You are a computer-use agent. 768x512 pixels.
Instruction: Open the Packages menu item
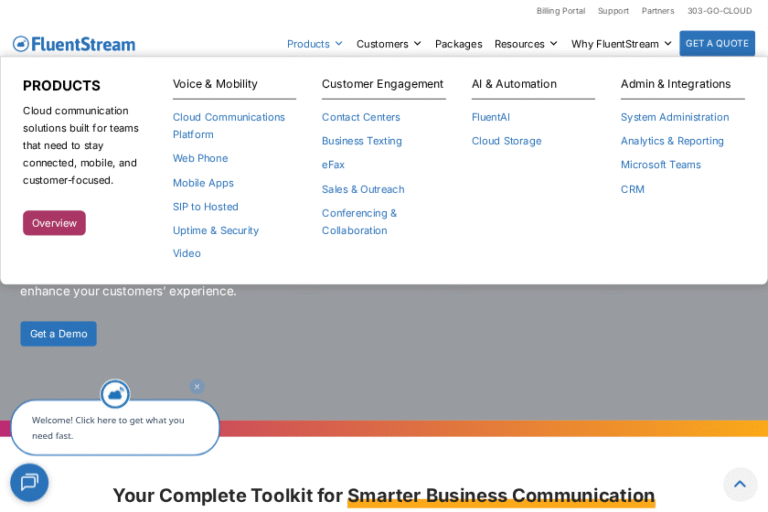click(x=458, y=44)
